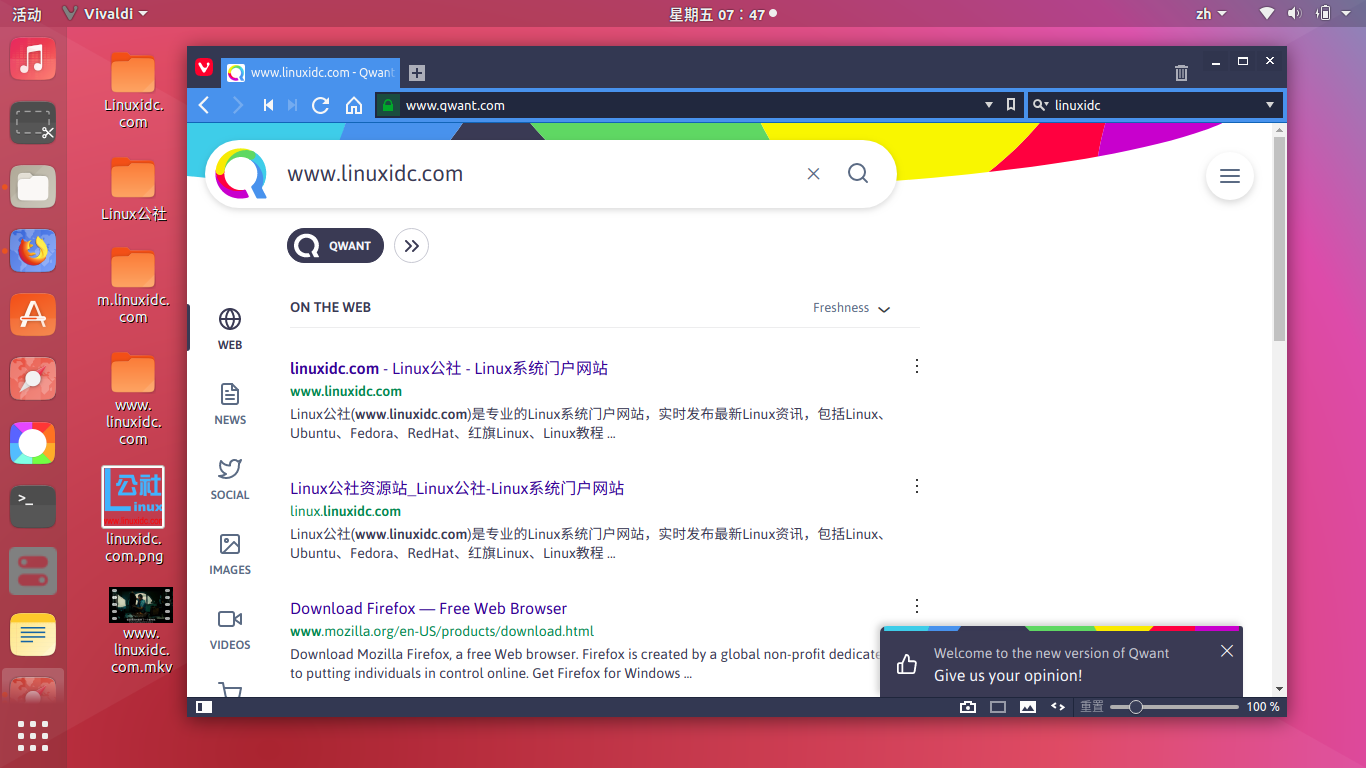Viewport: 1366px width, 768px height.
Task: Click the volume icon in the system tray
Action: point(1294,14)
